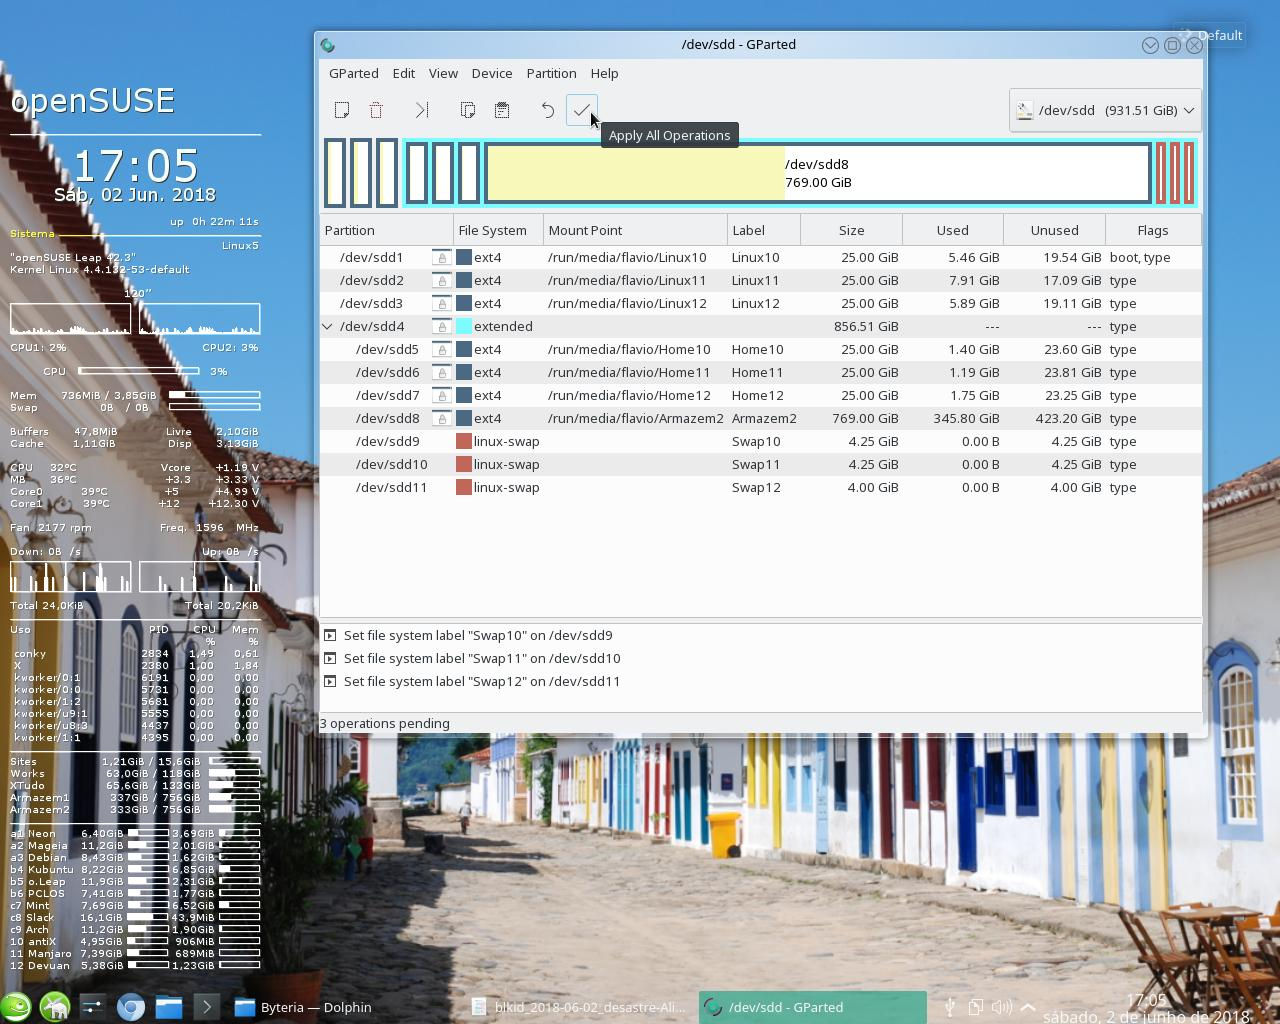Click the Armazem2 label cell
This screenshot has height=1024, width=1280.
pyautogui.click(x=764, y=418)
